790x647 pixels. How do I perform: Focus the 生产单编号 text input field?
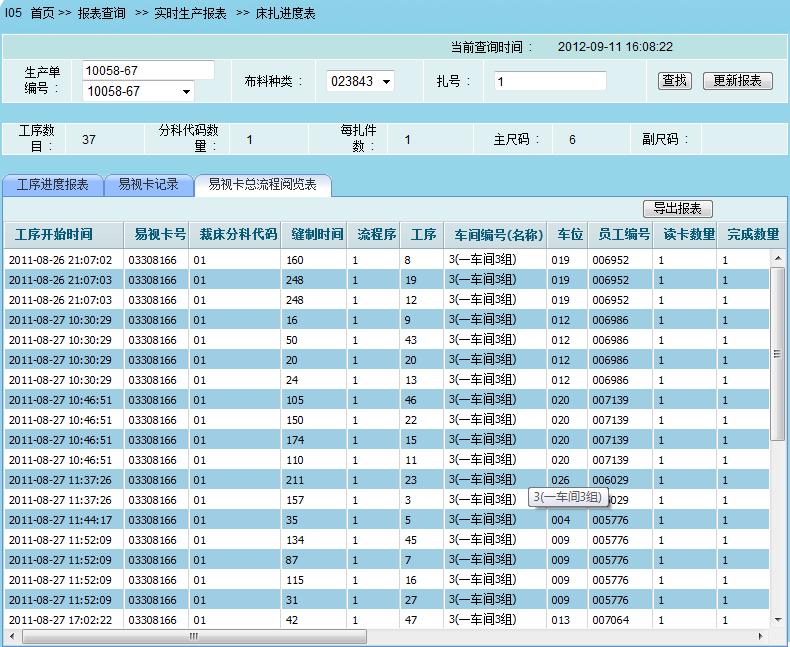click(x=147, y=70)
